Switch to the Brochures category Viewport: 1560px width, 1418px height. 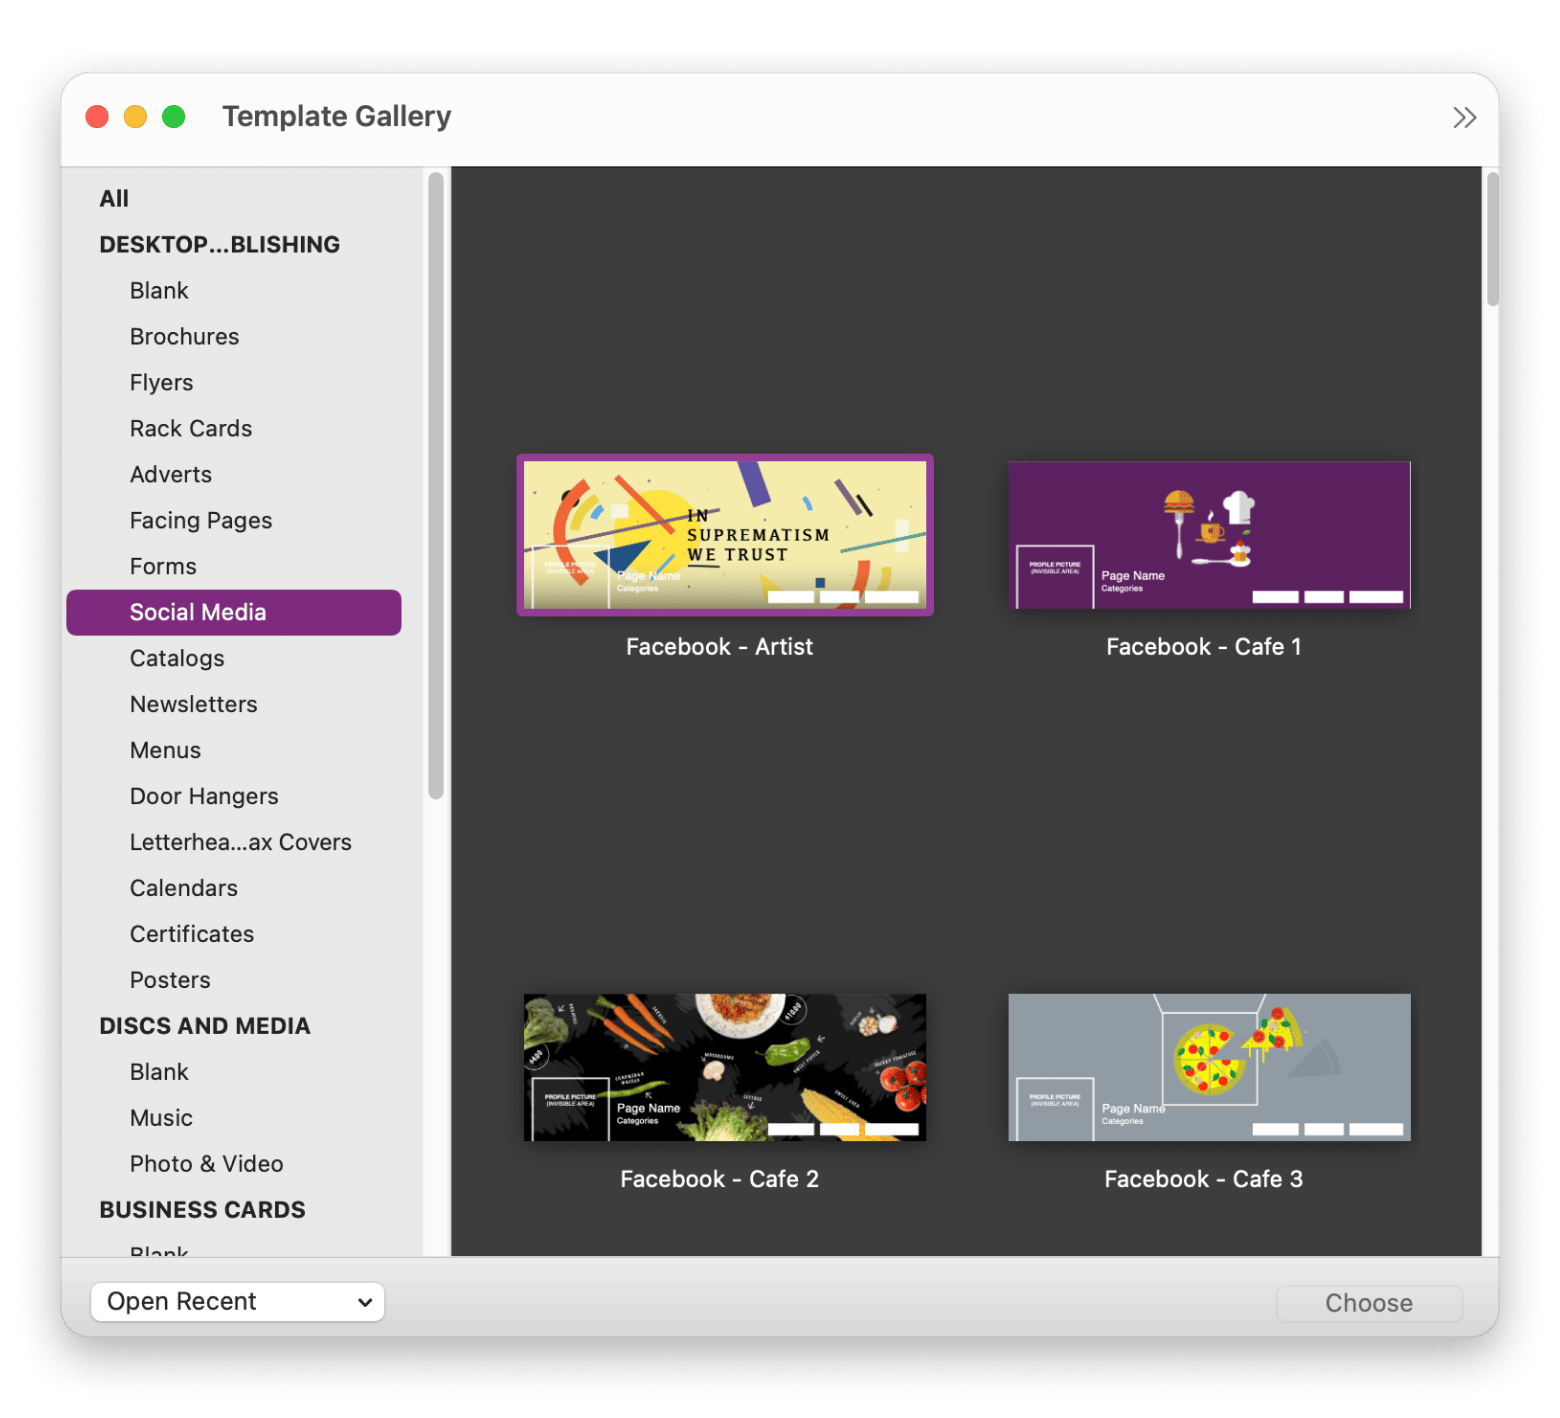[x=184, y=336]
